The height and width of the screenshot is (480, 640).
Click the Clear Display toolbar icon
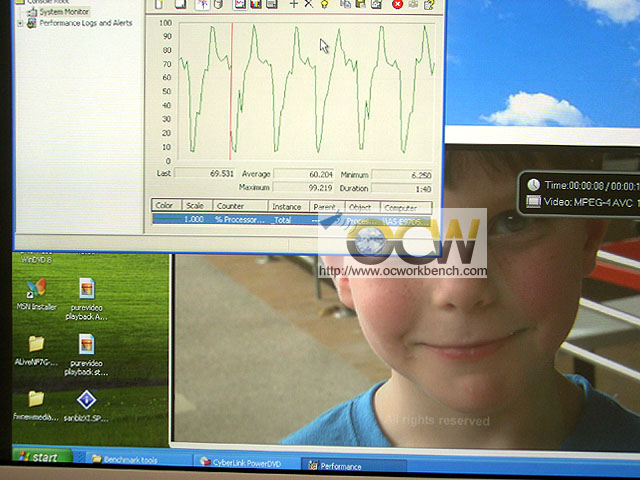[x=180, y=4]
